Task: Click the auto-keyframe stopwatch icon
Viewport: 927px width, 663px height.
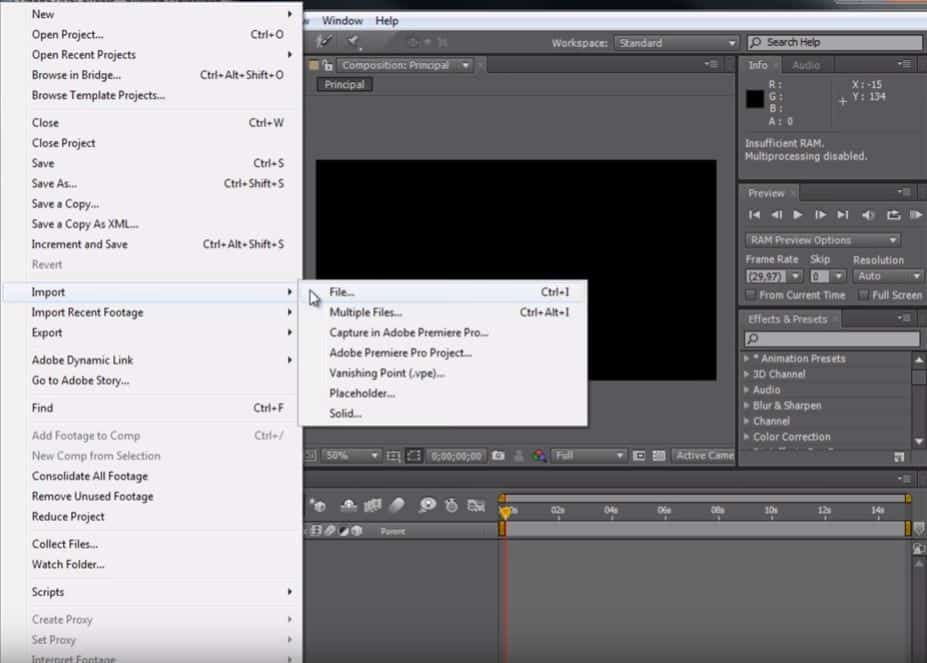Action: click(451, 506)
